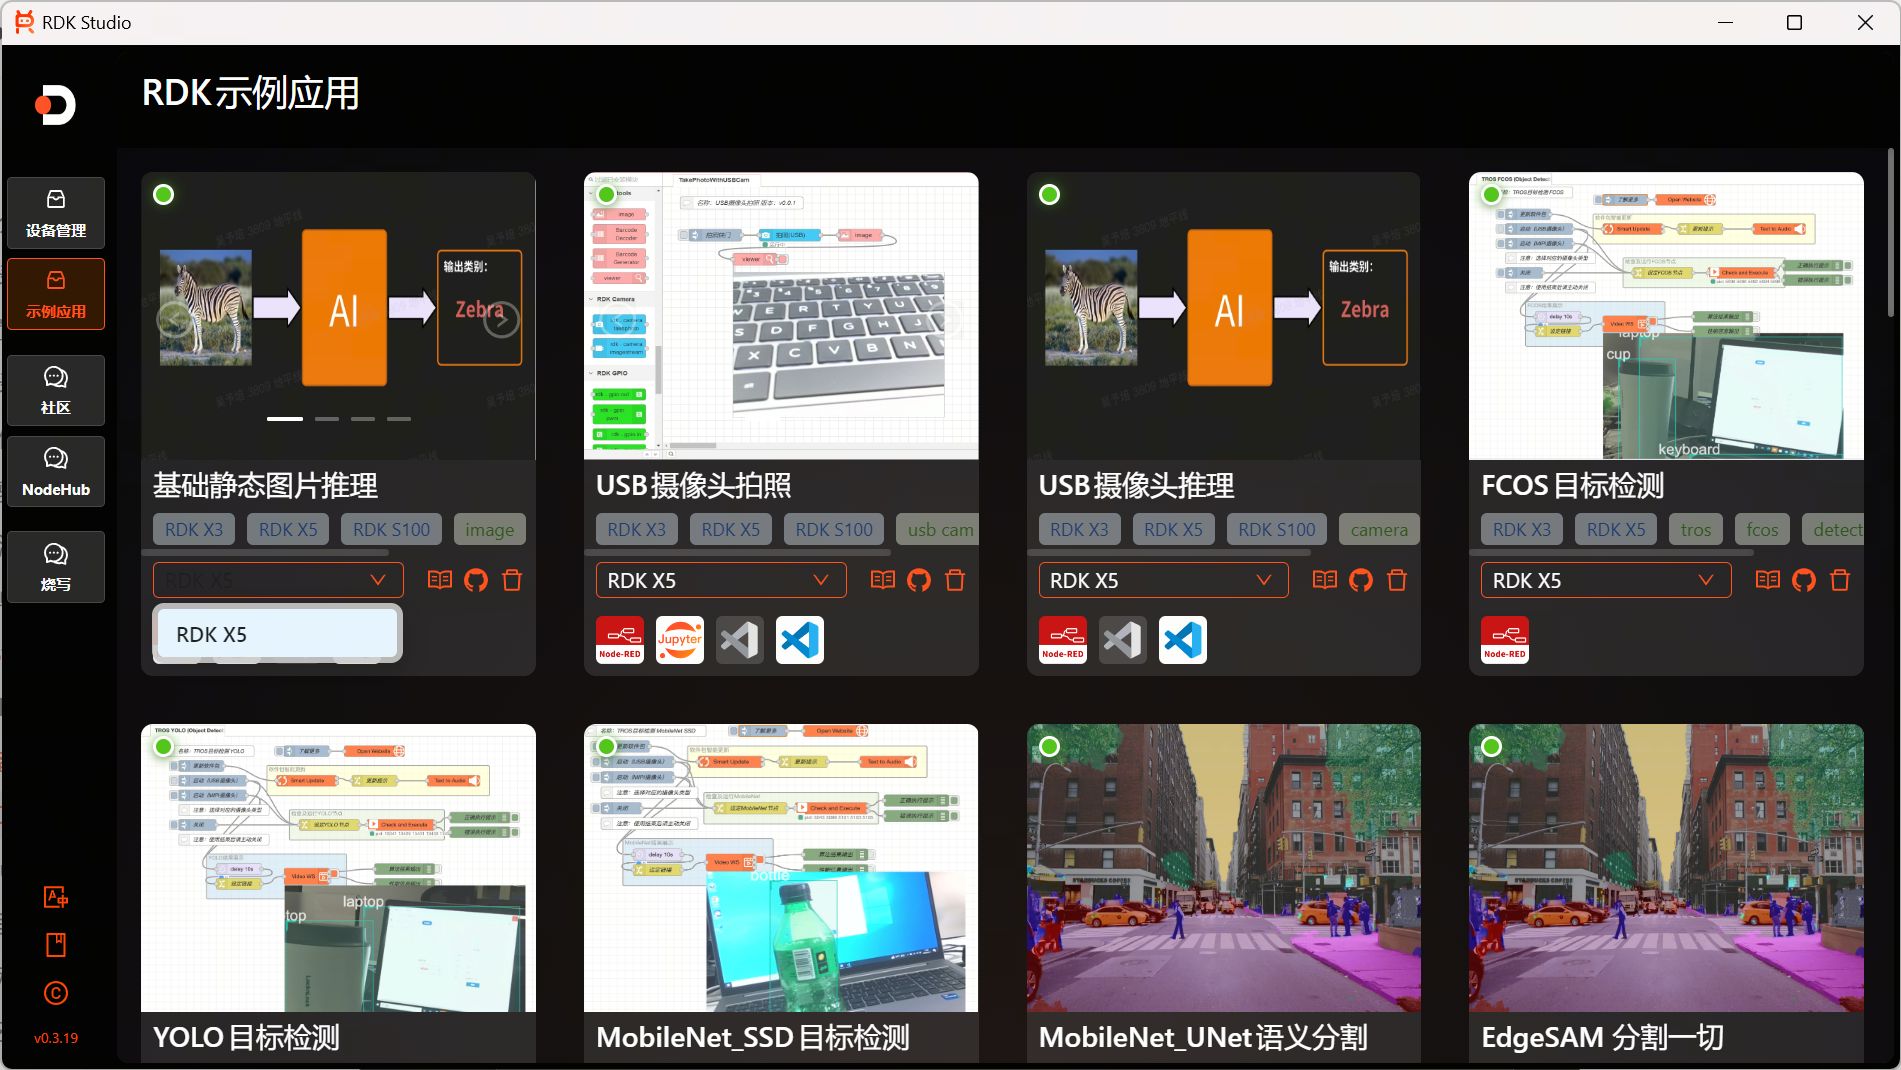Viewport: 1901px width, 1070px height.
Task: Click Node-RED icon under FCOS目标检测
Action: [1505, 640]
